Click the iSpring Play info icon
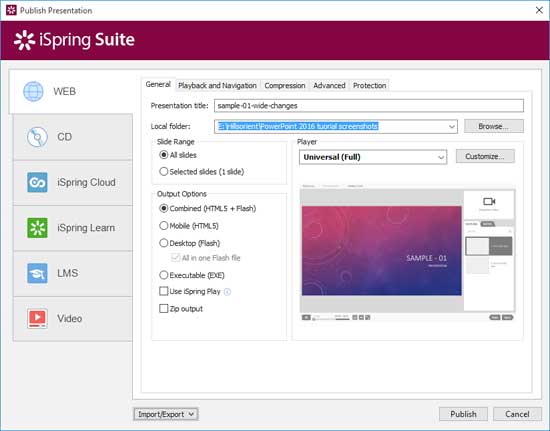Image resolution: width=550 pixels, height=431 pixels. point(227,292)
